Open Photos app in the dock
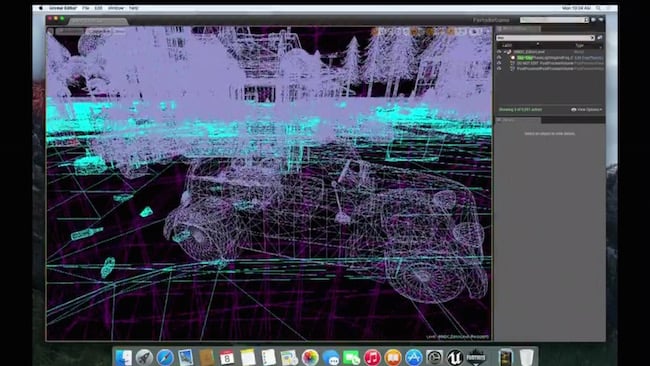The width and height of the screenshot is (650, 366). [310, 357]
